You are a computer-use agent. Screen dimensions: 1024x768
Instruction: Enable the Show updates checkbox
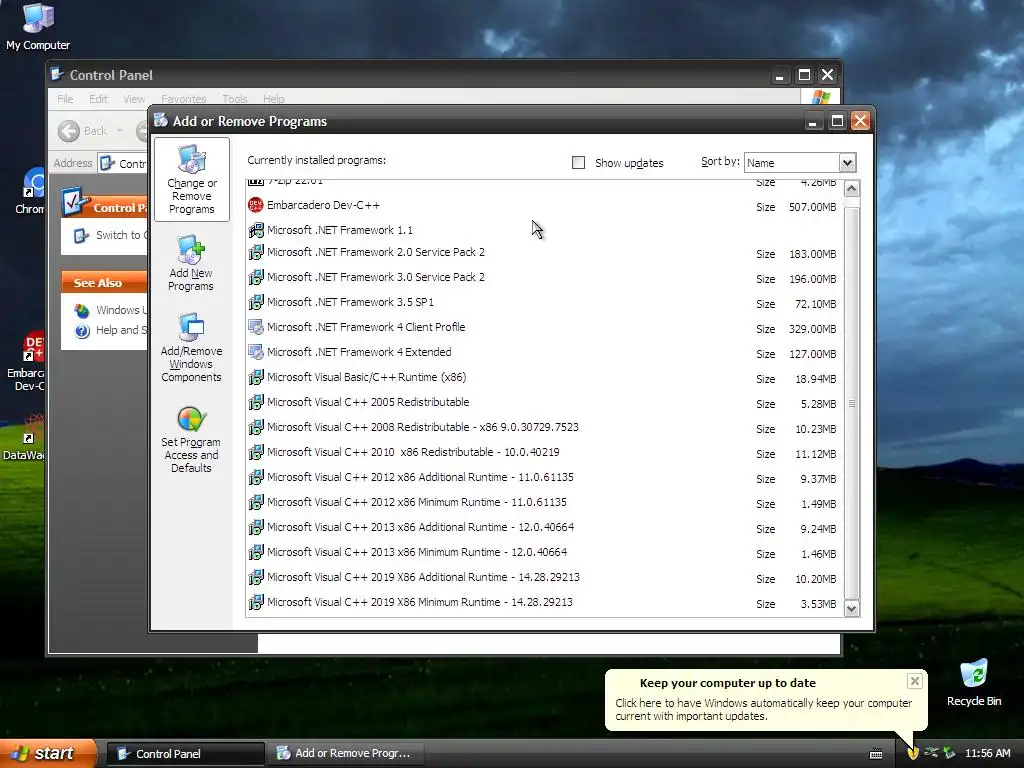pos(578,163)
